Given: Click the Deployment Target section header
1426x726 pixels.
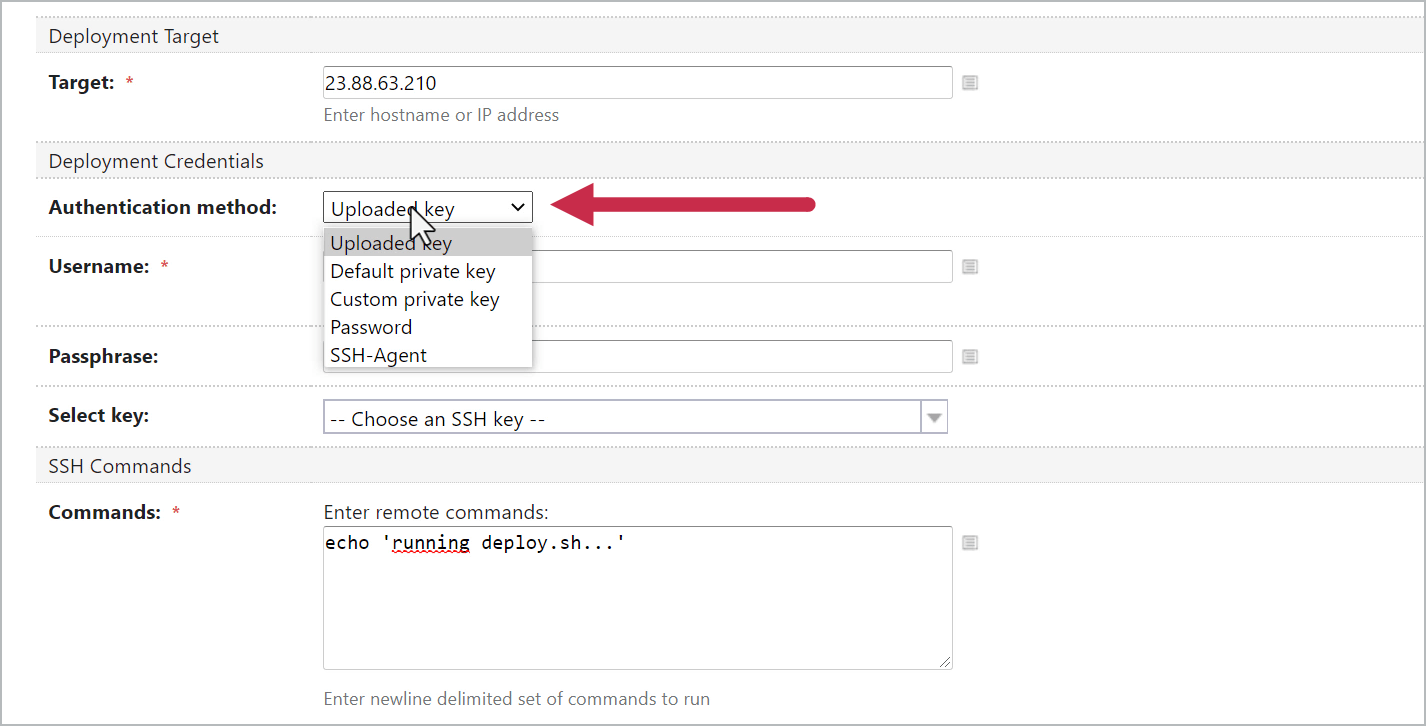Looking at the screenshot, I should click(133, 36).
